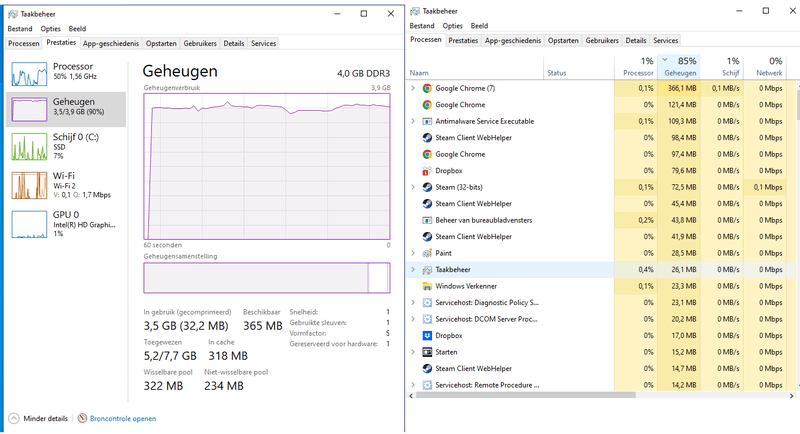Open Opstarten tab in right window

coord(563,40)
